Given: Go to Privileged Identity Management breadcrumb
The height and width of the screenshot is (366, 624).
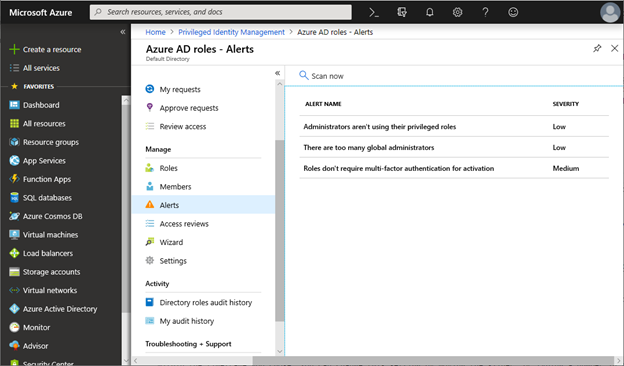Looking at the screenshot, I should point(232,32).
